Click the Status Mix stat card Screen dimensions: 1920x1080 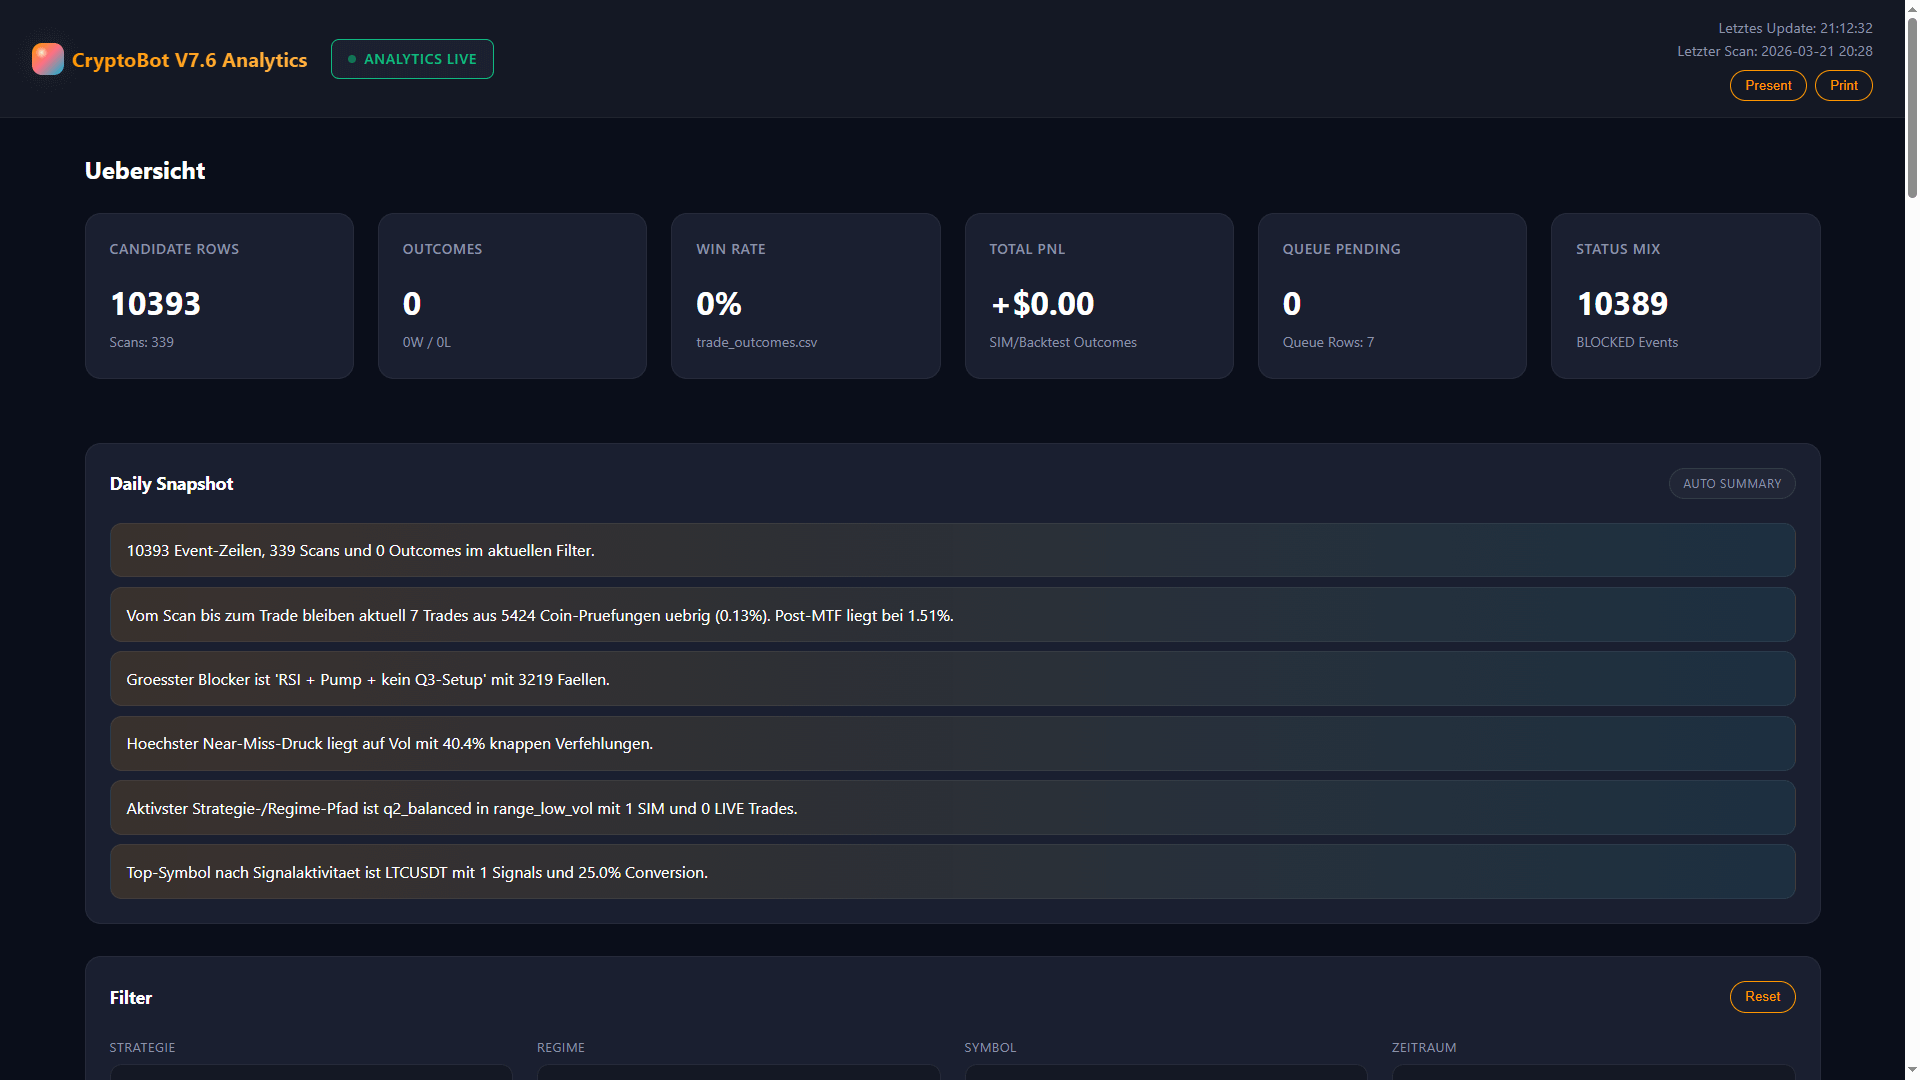pyautogui.click(x=1685, y=296)
